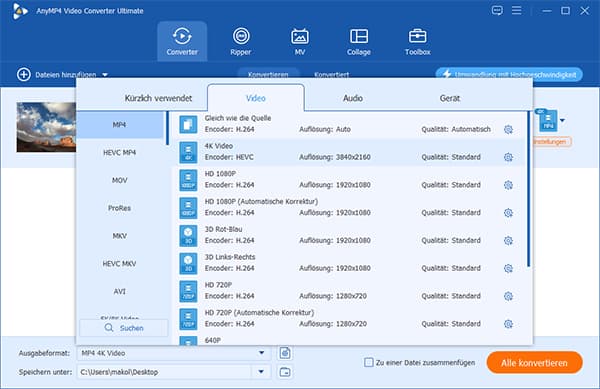Open the Konvertieren tab

(x=268, y=74)
